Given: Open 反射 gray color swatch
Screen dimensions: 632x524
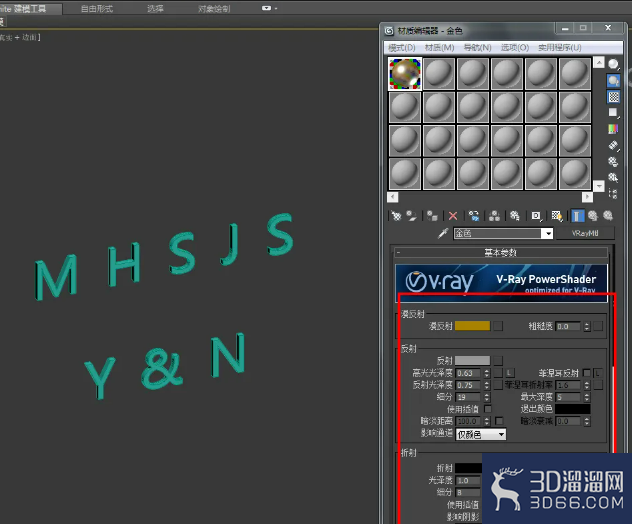Looking at the screenshot, I should 472,360.
